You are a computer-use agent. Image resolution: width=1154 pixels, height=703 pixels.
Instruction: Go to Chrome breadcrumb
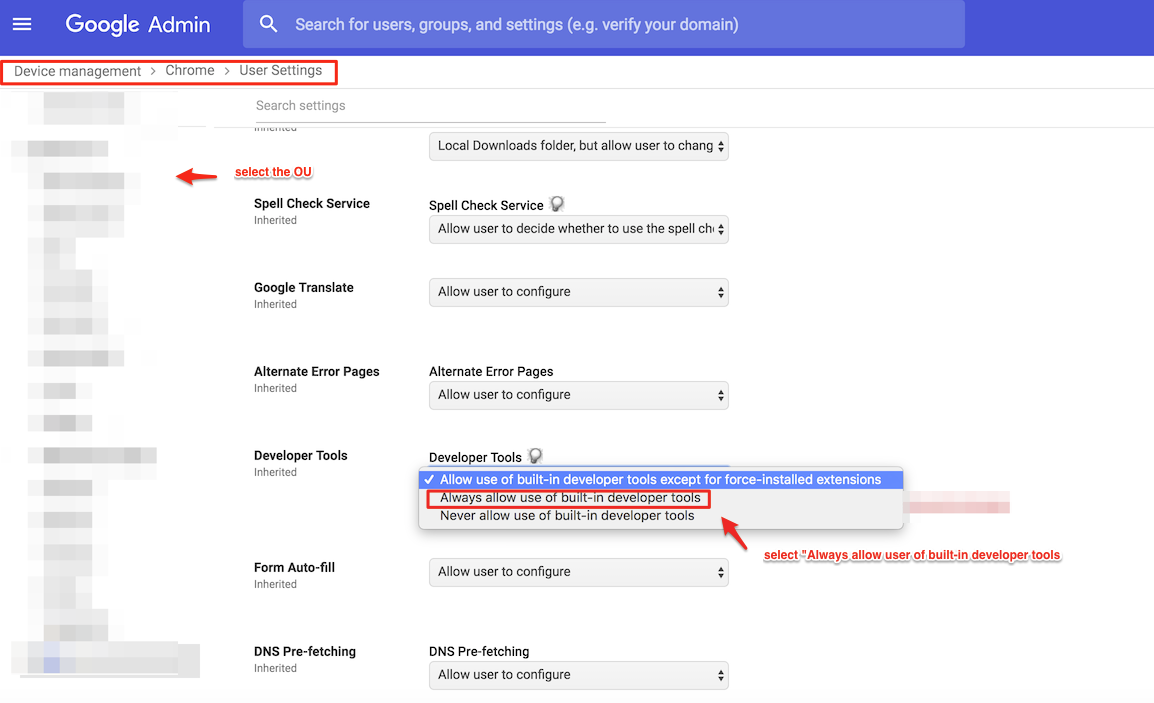tap(190, 70)
